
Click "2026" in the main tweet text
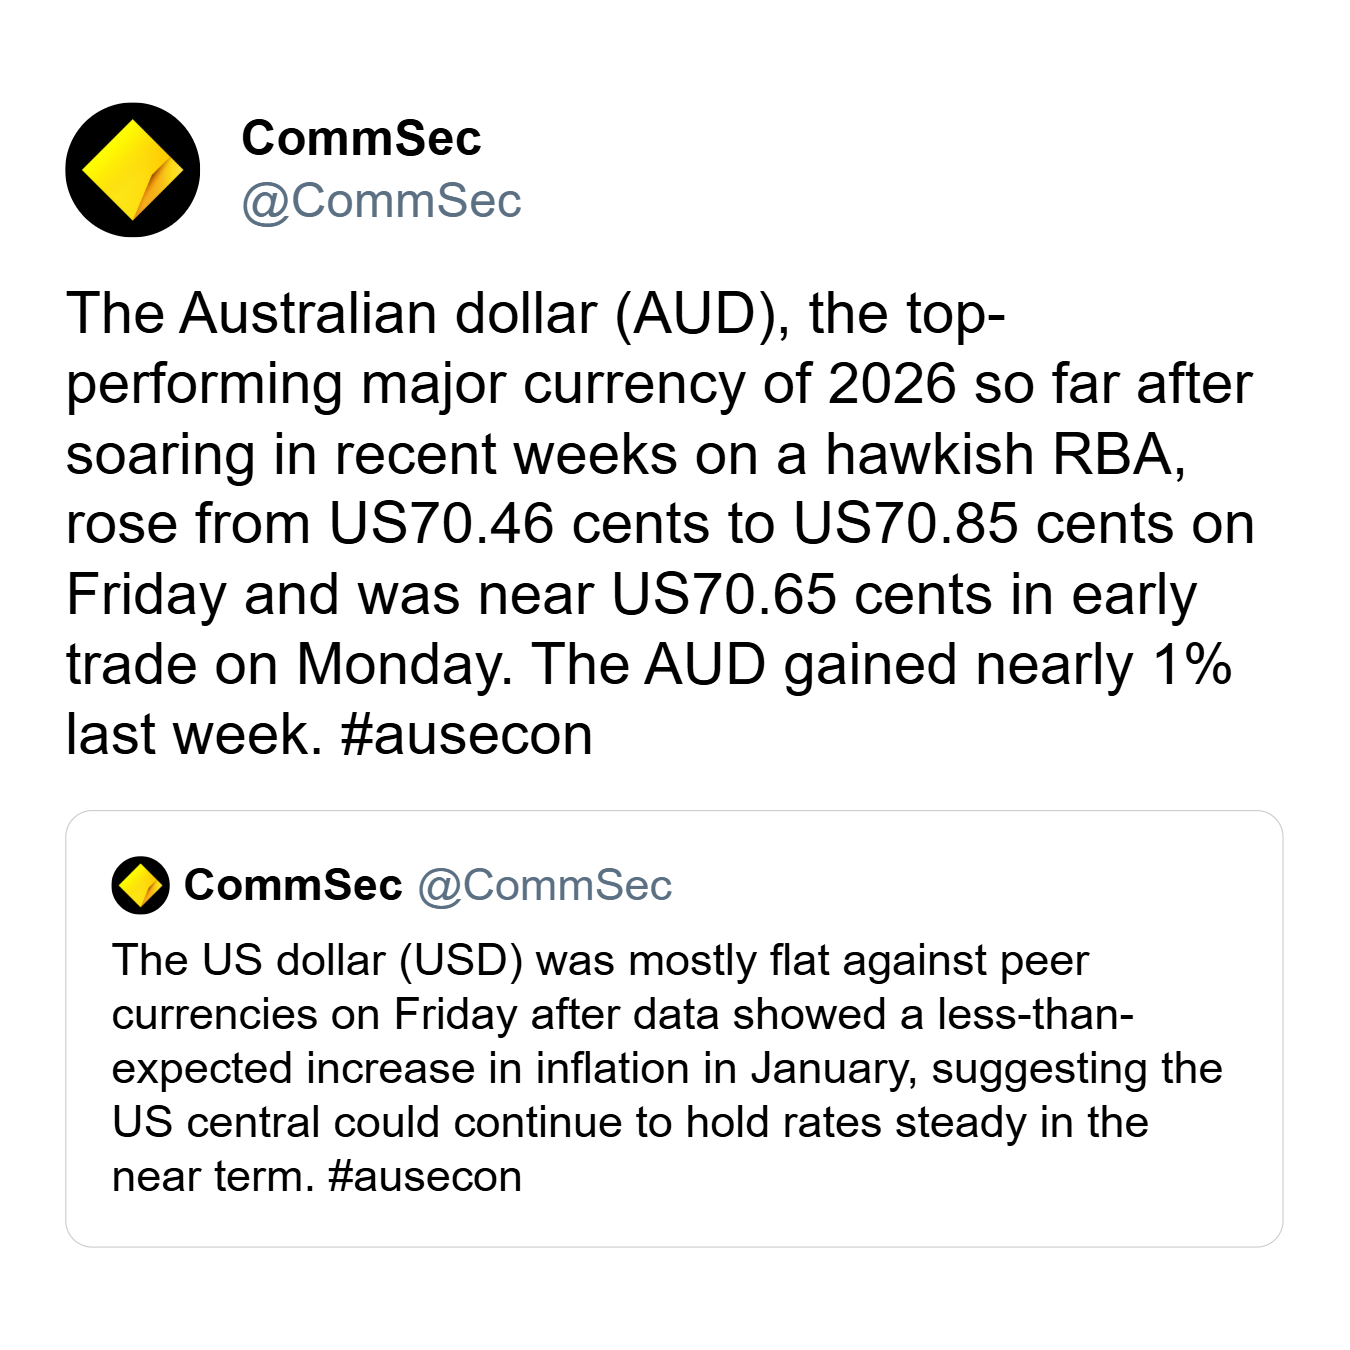coord(892,385)
